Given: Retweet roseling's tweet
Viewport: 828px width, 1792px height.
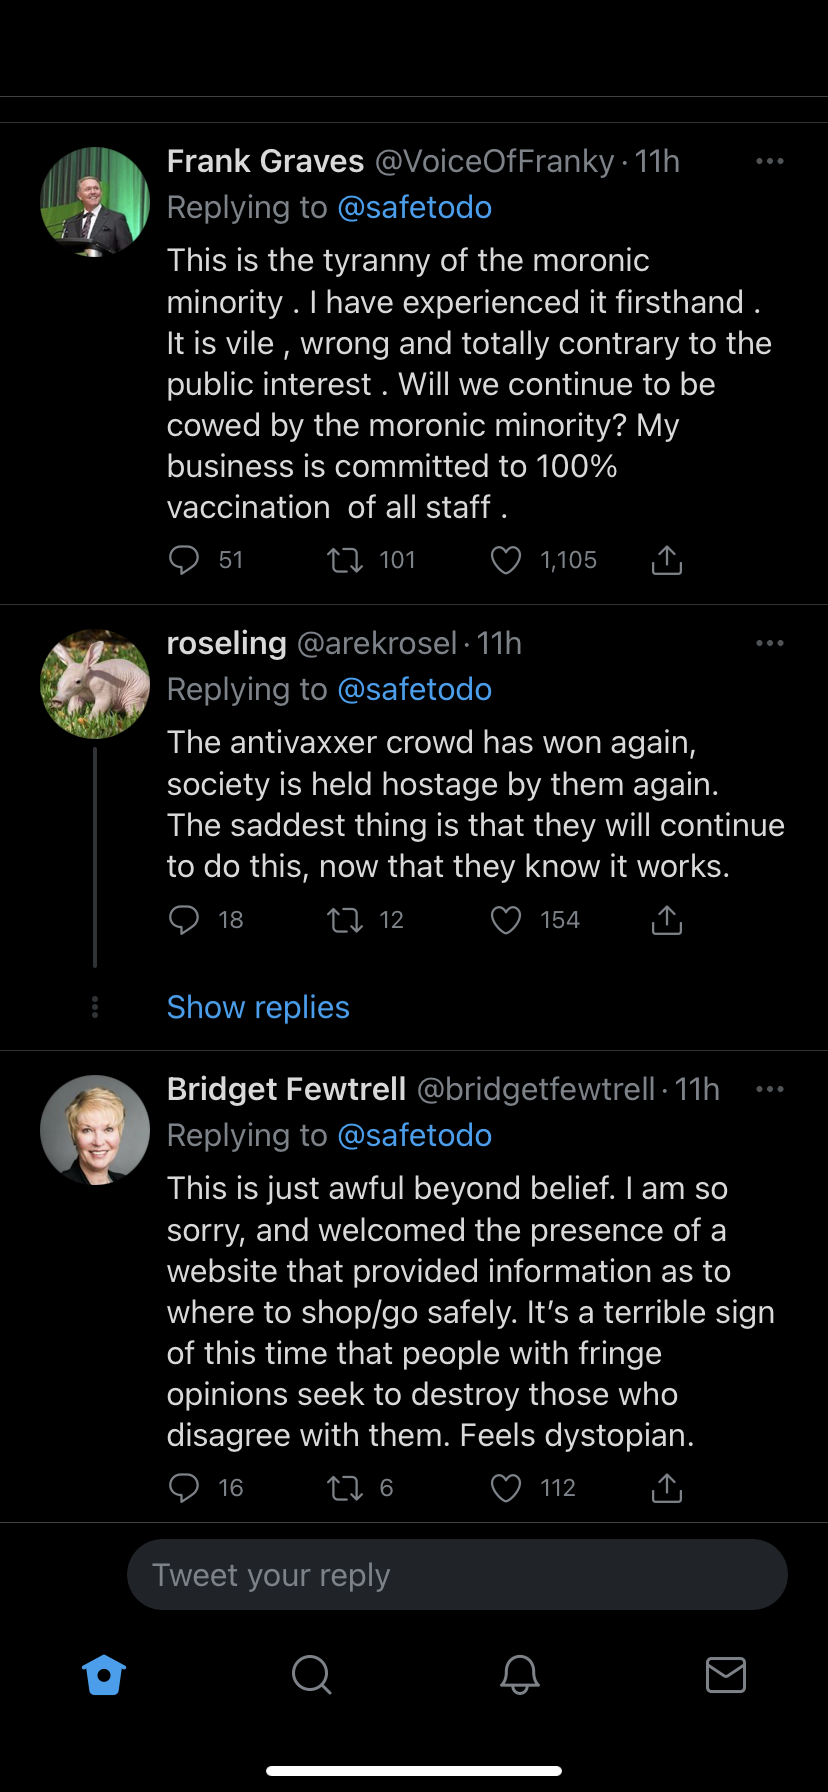Looking at the screenshot, I should (x=345, y=920).
